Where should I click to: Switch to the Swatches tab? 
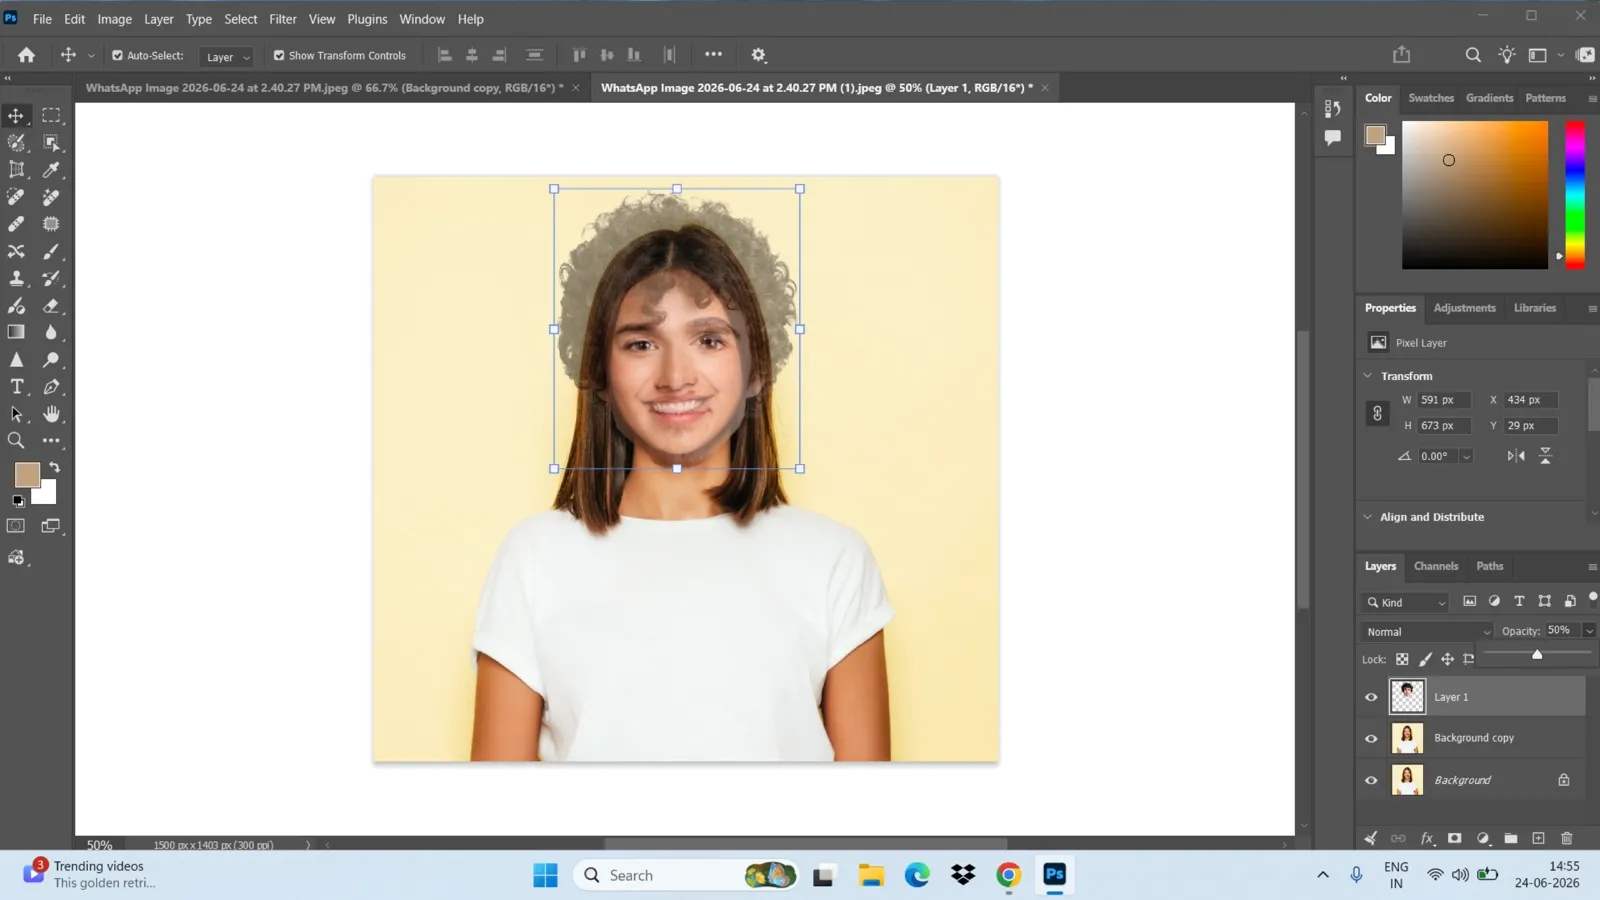click(1431, 98)
